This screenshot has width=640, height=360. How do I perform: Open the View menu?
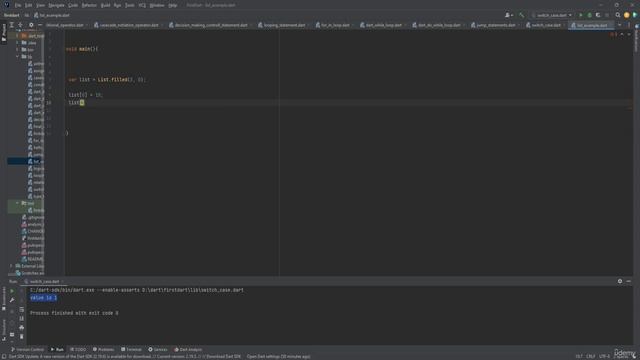click(x=40, y=5)
